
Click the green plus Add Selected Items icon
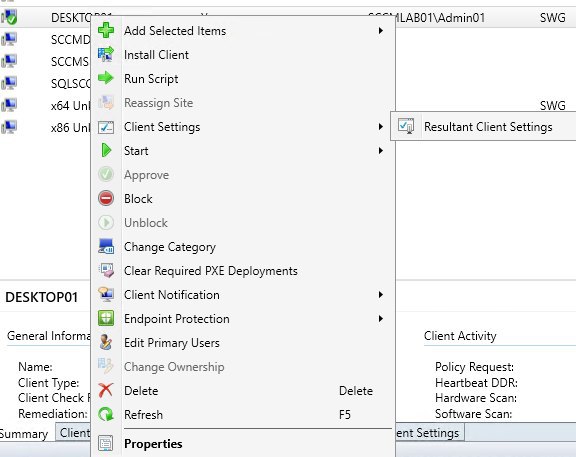tap(106, 30)
